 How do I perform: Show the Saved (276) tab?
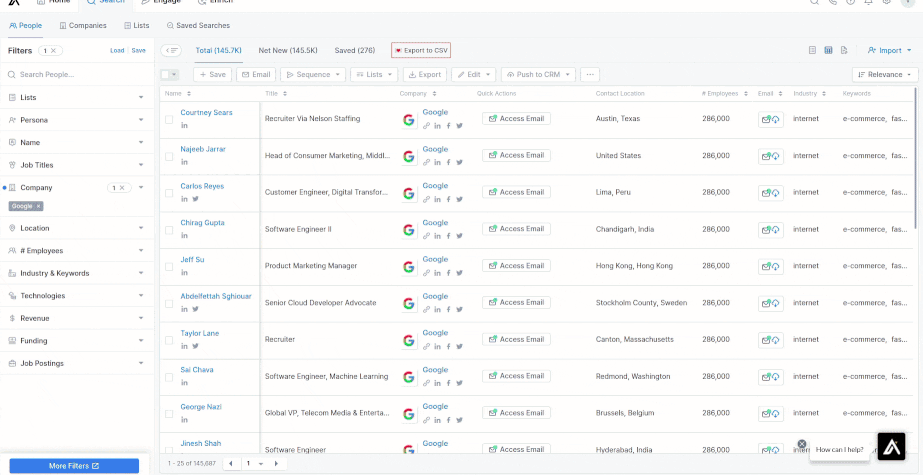354,51
